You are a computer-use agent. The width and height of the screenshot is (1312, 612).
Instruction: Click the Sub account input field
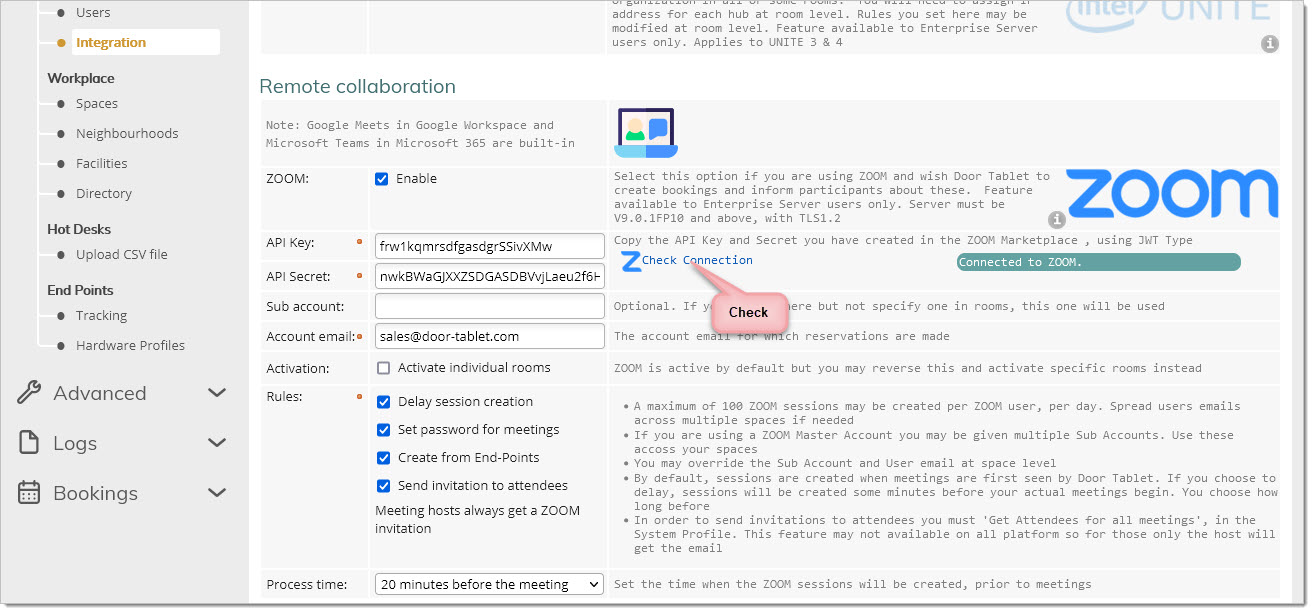[490, 306]
